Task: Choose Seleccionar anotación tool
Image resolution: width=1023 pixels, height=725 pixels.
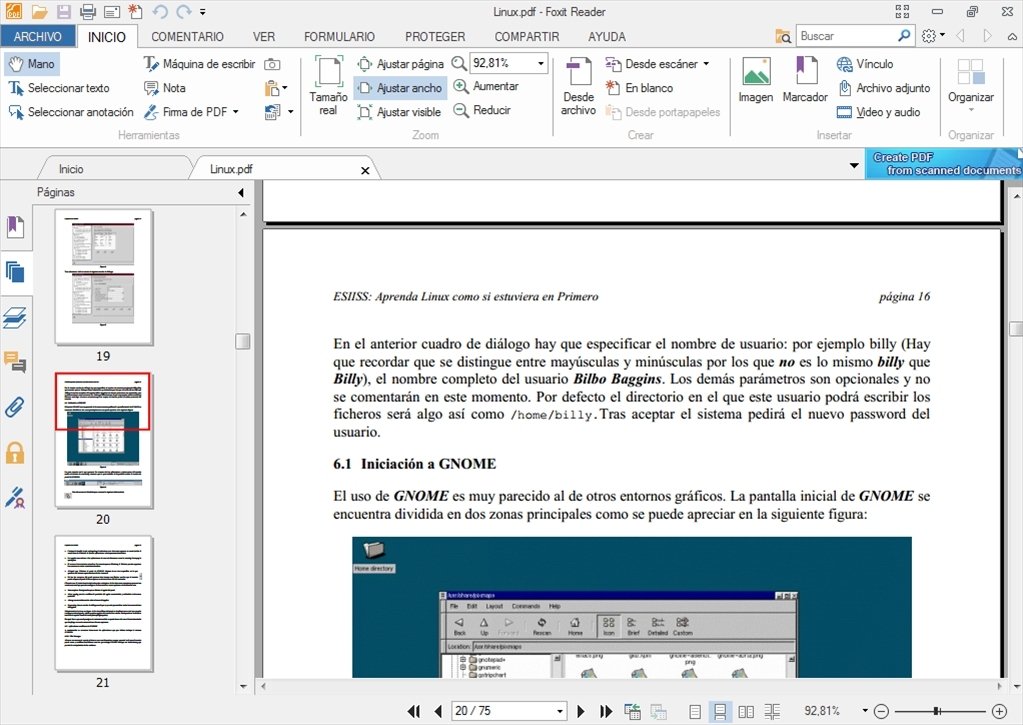Action: click(70, 112)
